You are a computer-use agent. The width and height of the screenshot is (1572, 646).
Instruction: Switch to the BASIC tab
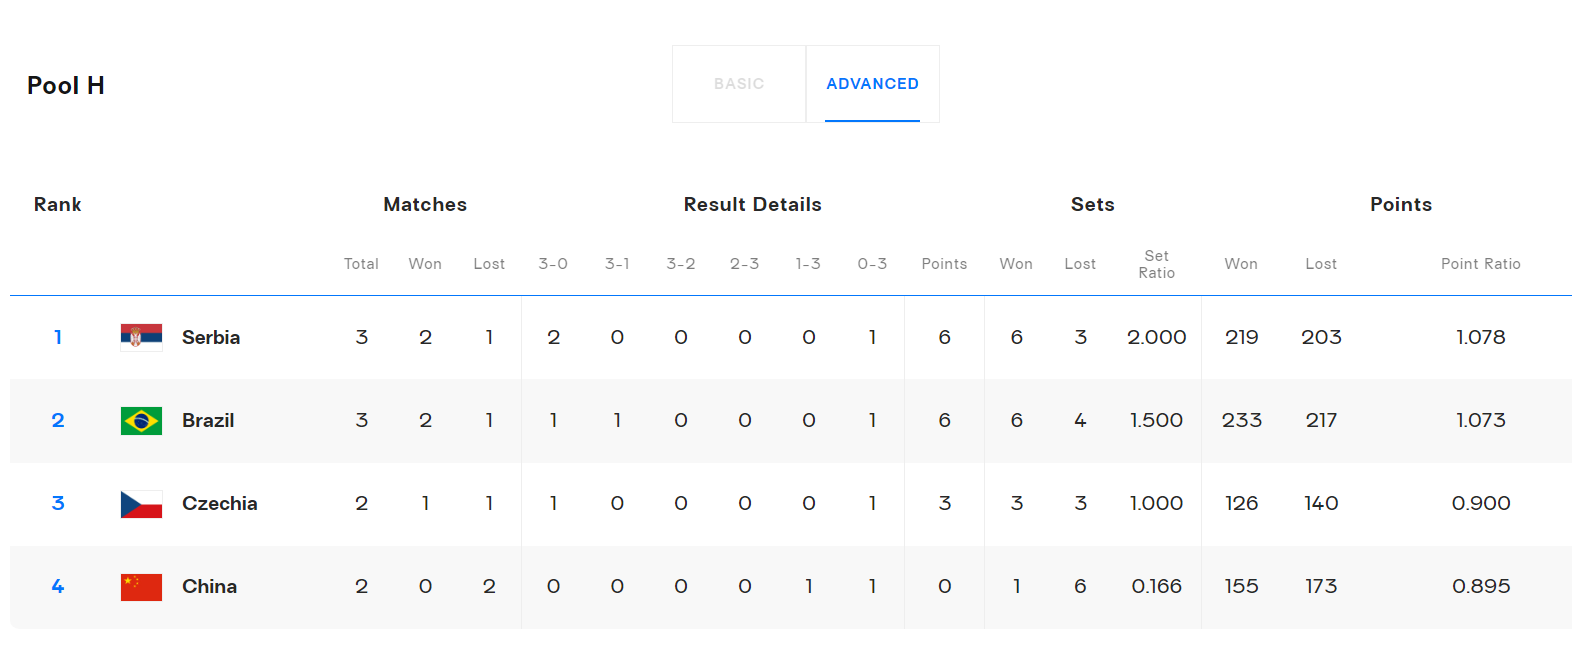pos(739,84)
